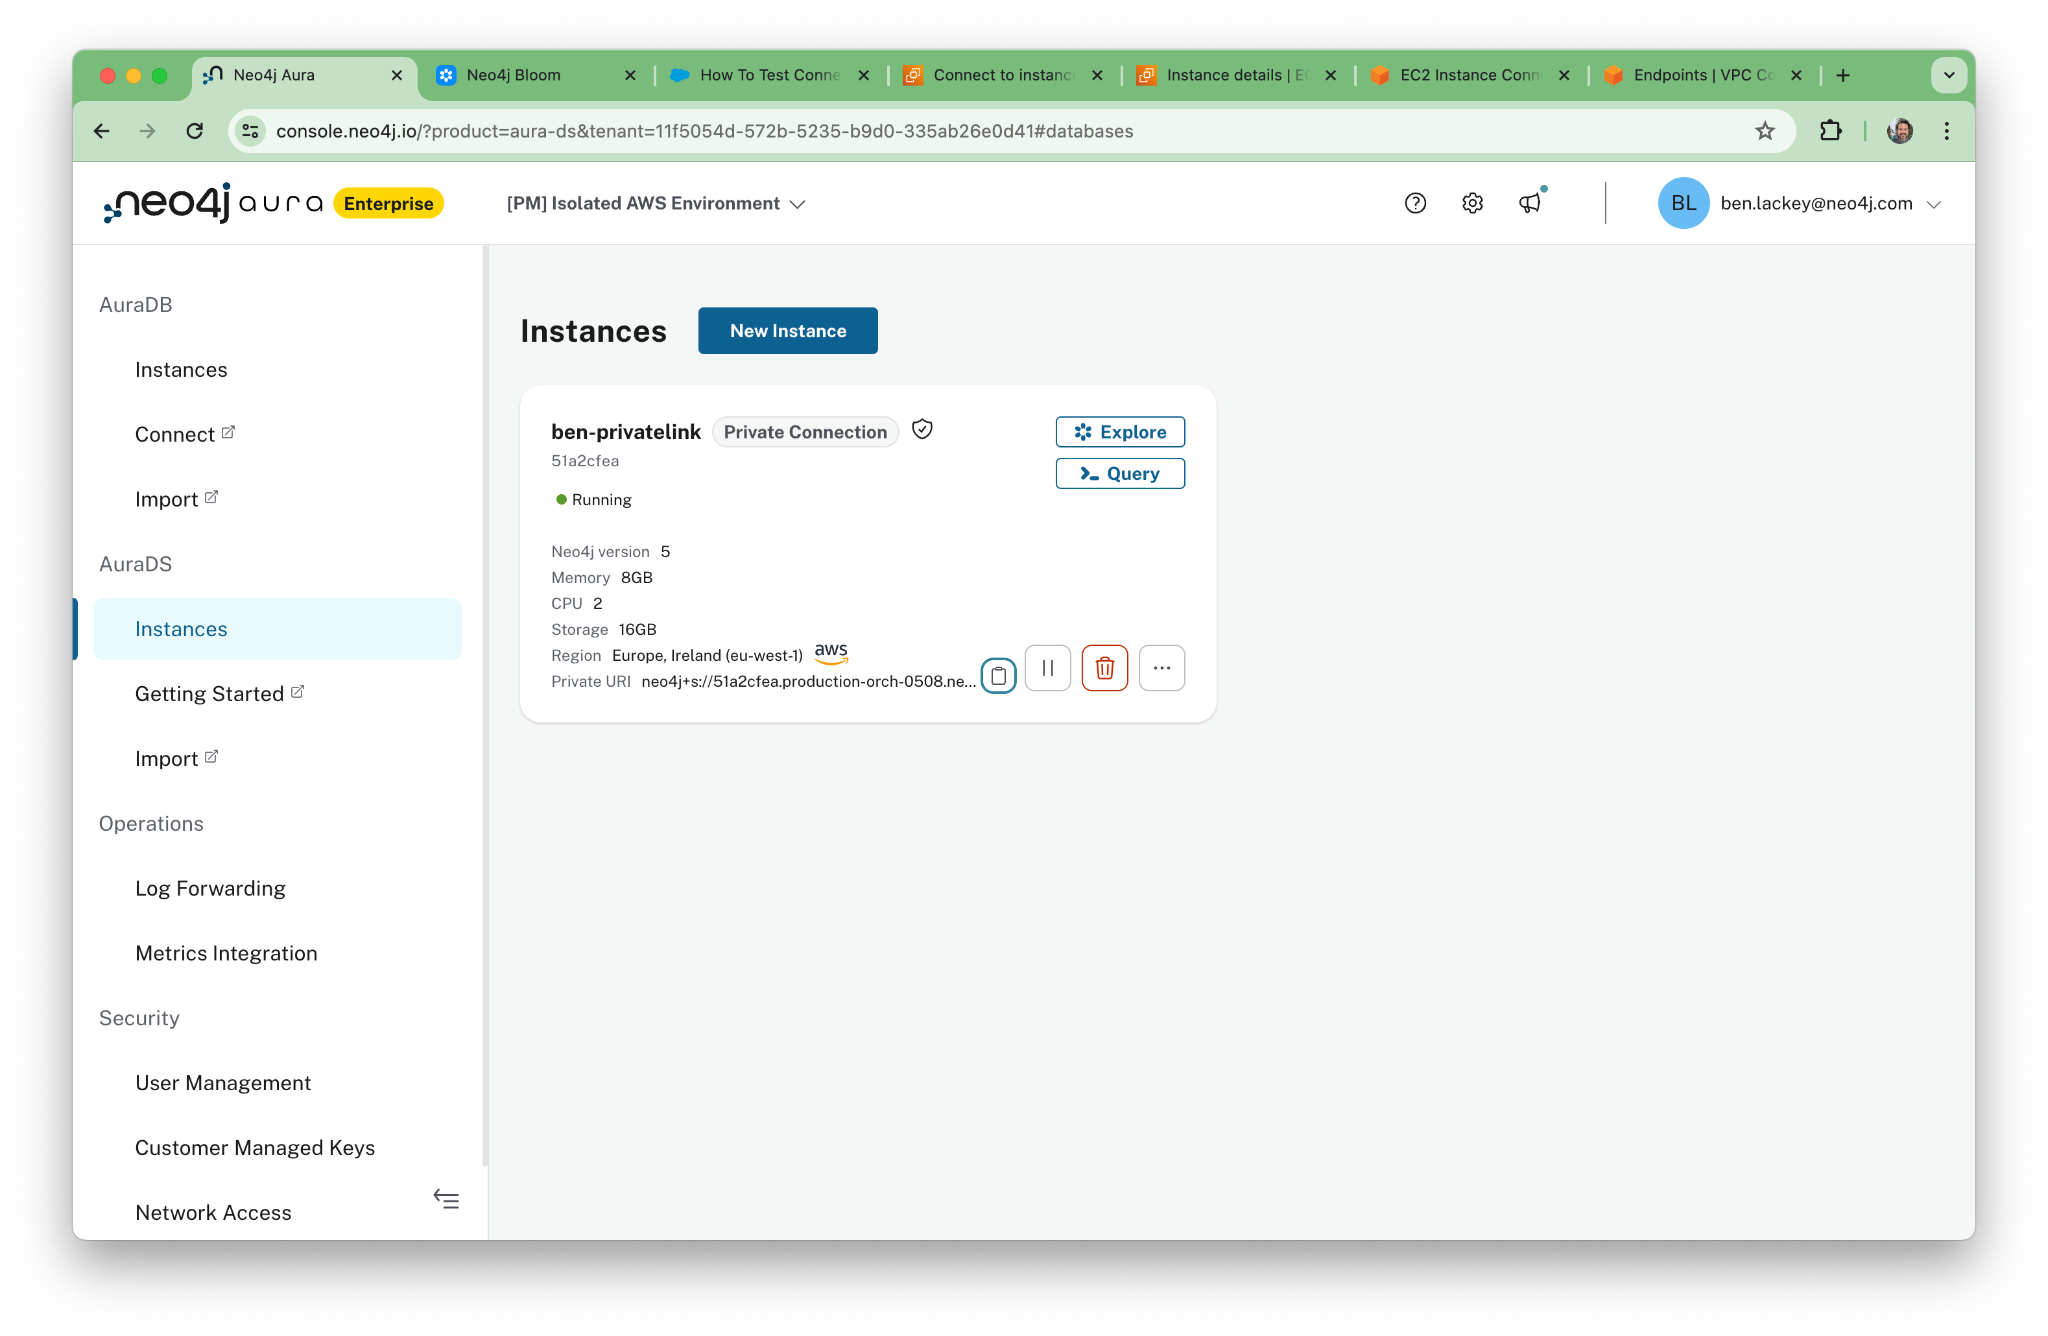Go back to previous page
The width and height of the screenshot is (2048, 1336).
(102, 131)
